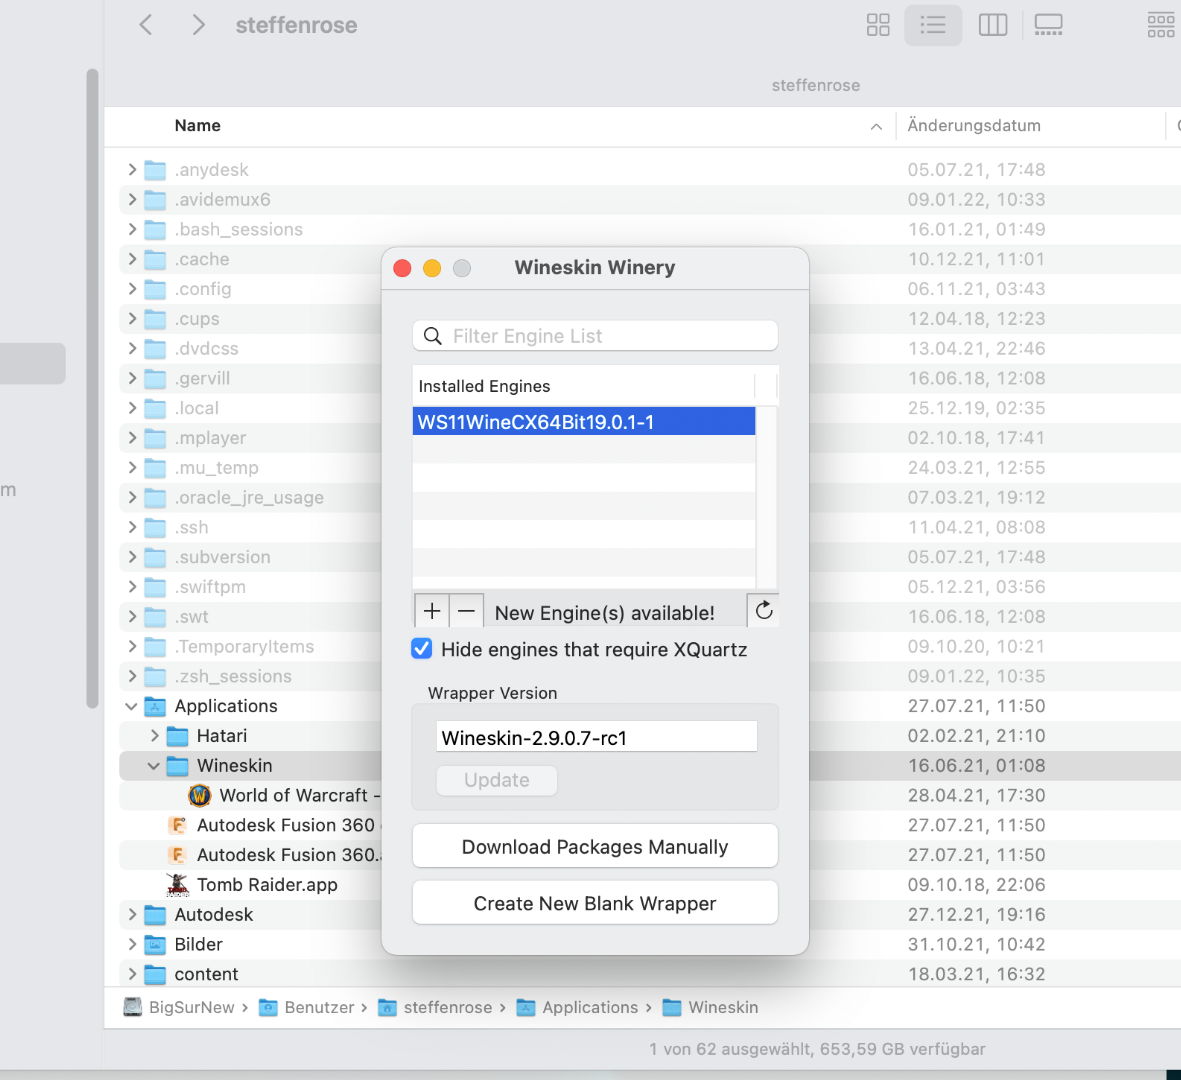
Task: Click the World of Warcraft app icon
Action: [x=200, y=795]
